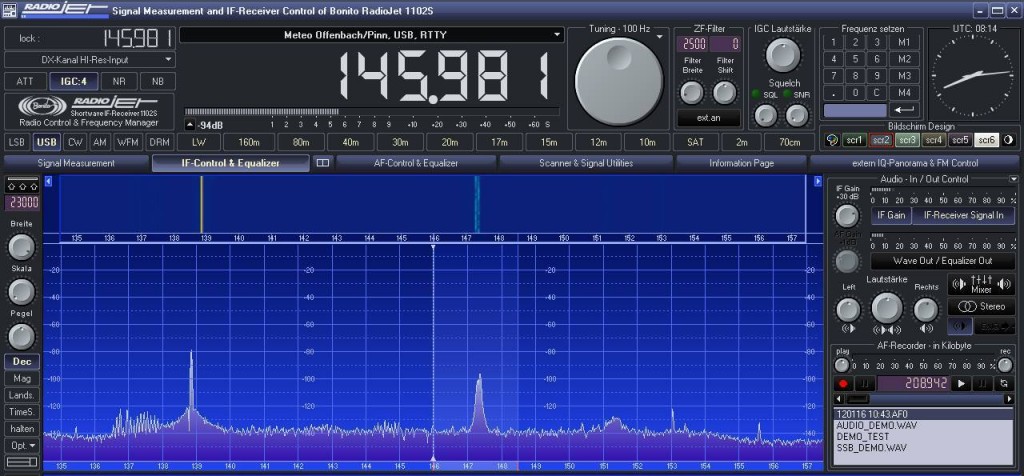Click the split-view icon beside IF-Control tab
Screen dimensions: 1024x476
coord(323,162)
